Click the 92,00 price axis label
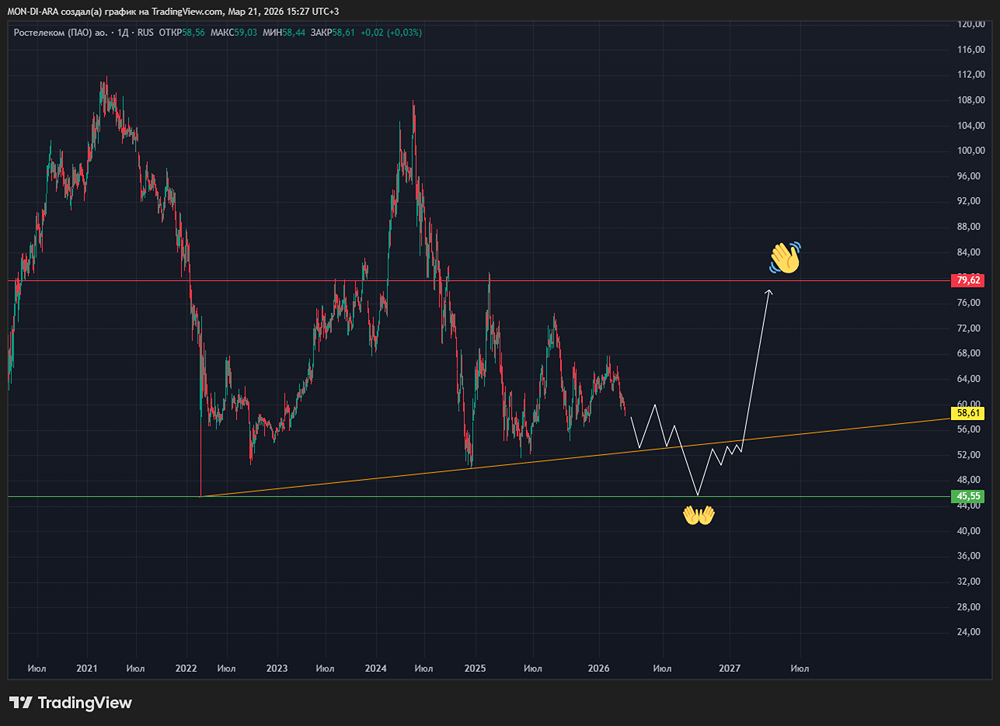 [x=971, y=201]
